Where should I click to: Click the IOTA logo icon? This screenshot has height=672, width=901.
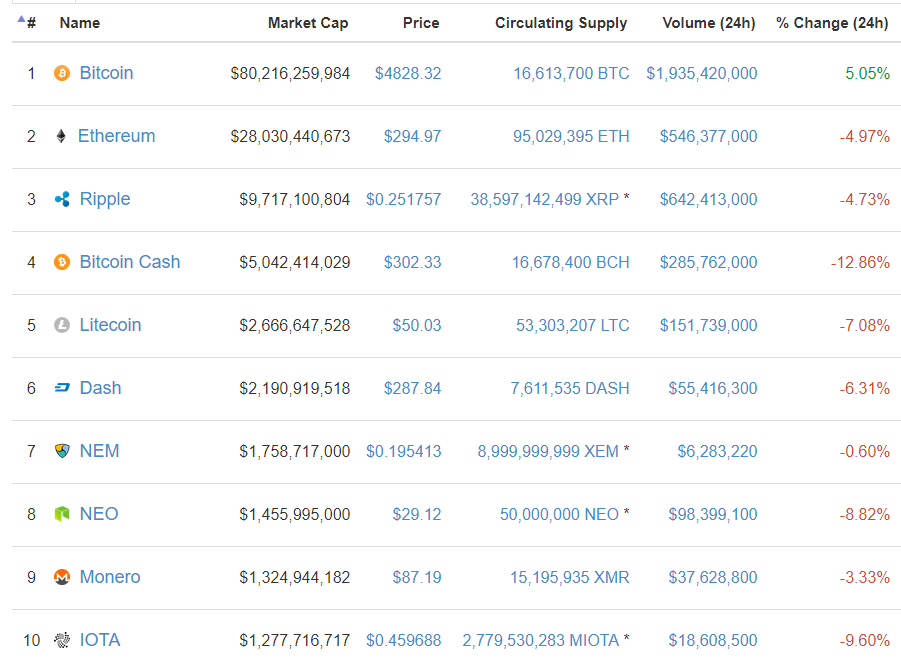[x=62, y=640]
